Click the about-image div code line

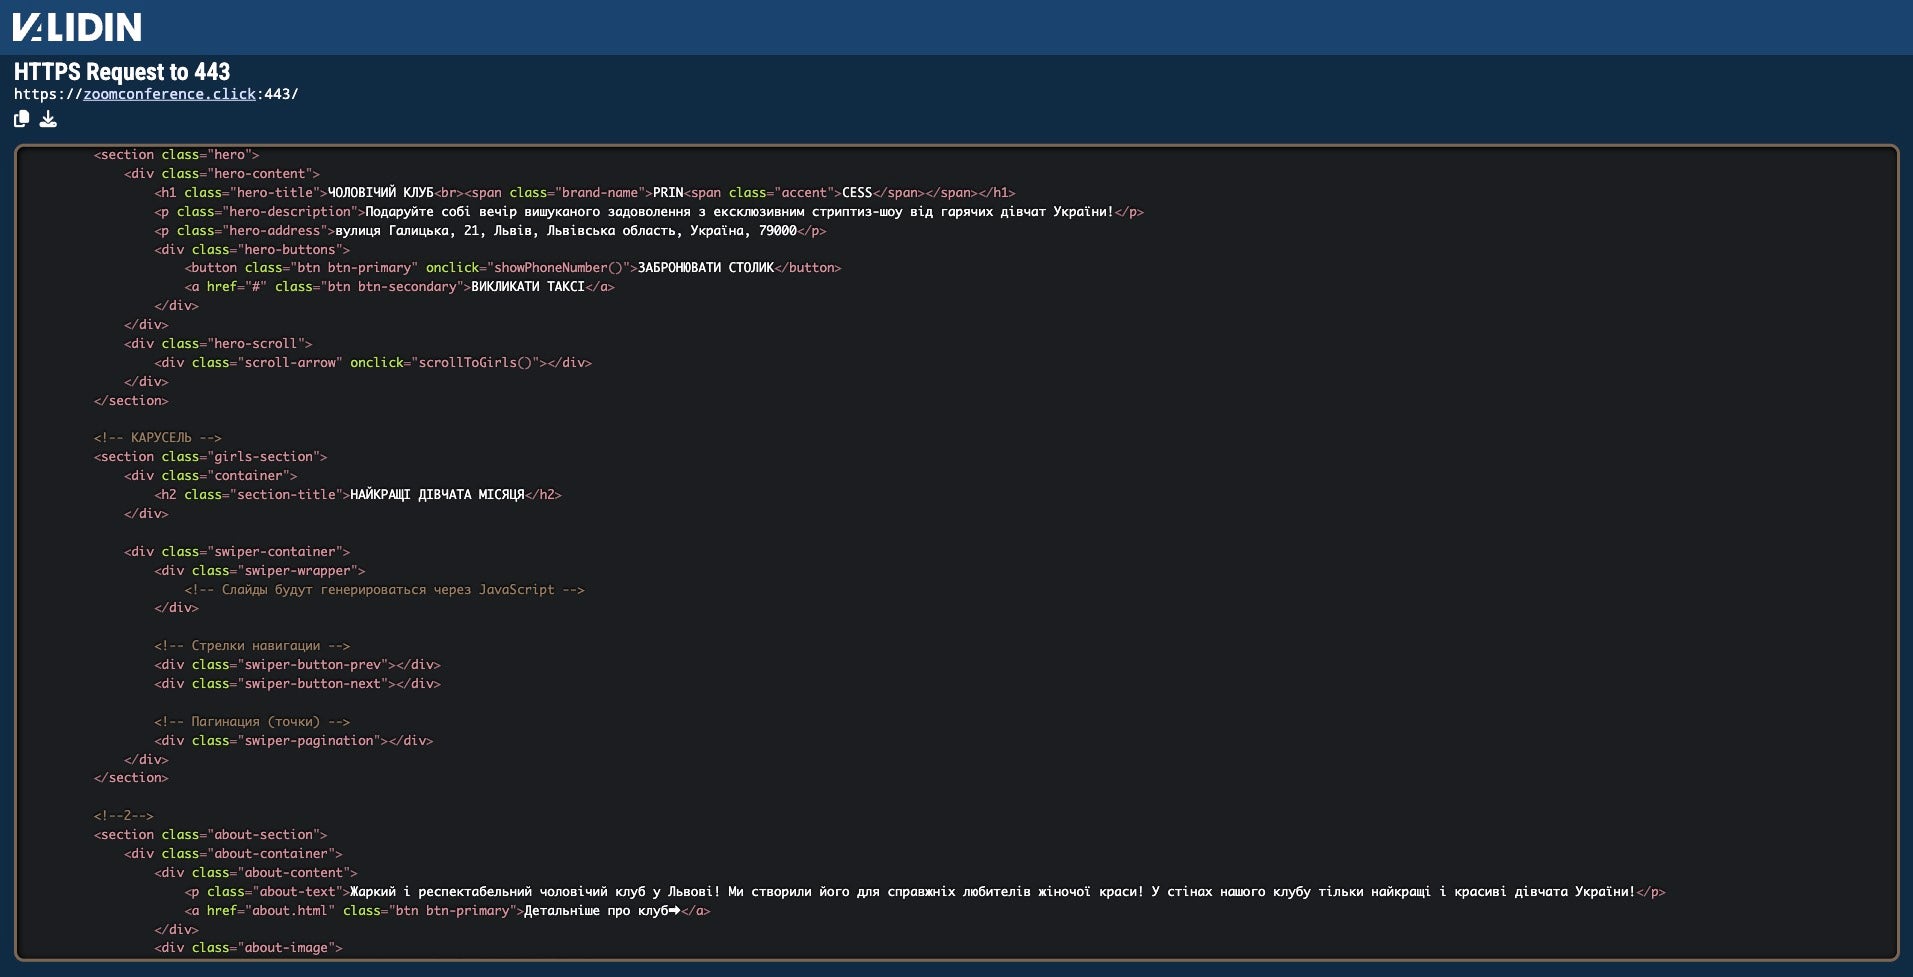click(x=248, y=948)
